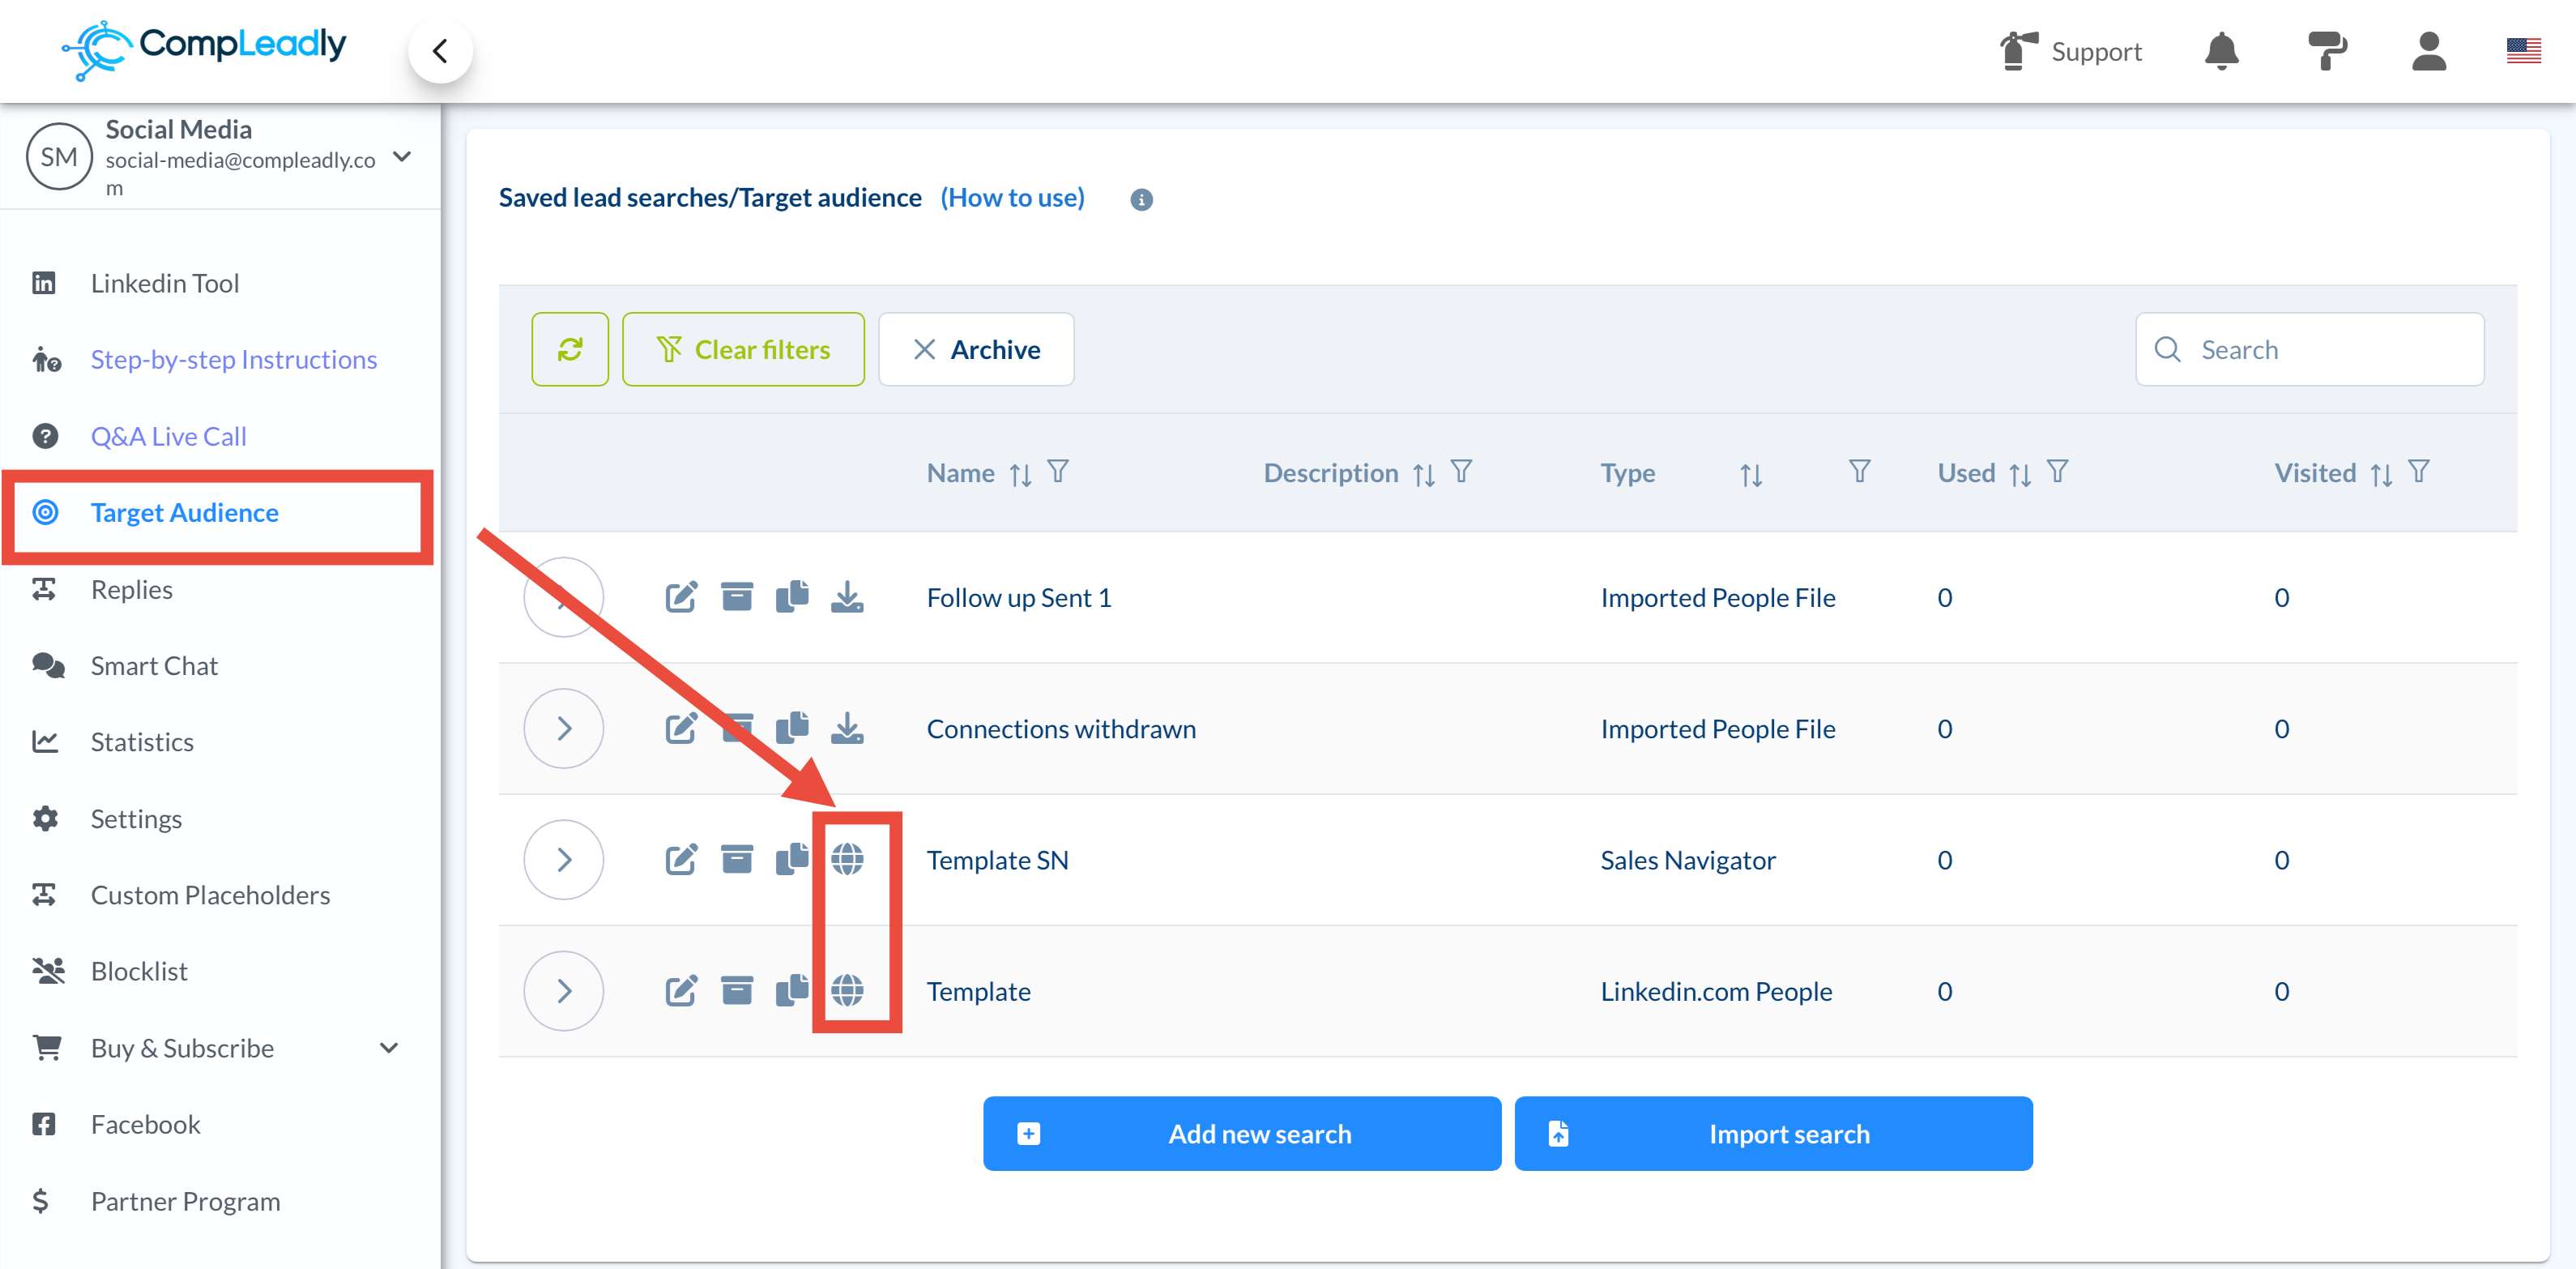The height and width of the screenshot is (1269, 2576).
Task: Expand the Template SN row chevron
Action: tap(564, 859)
